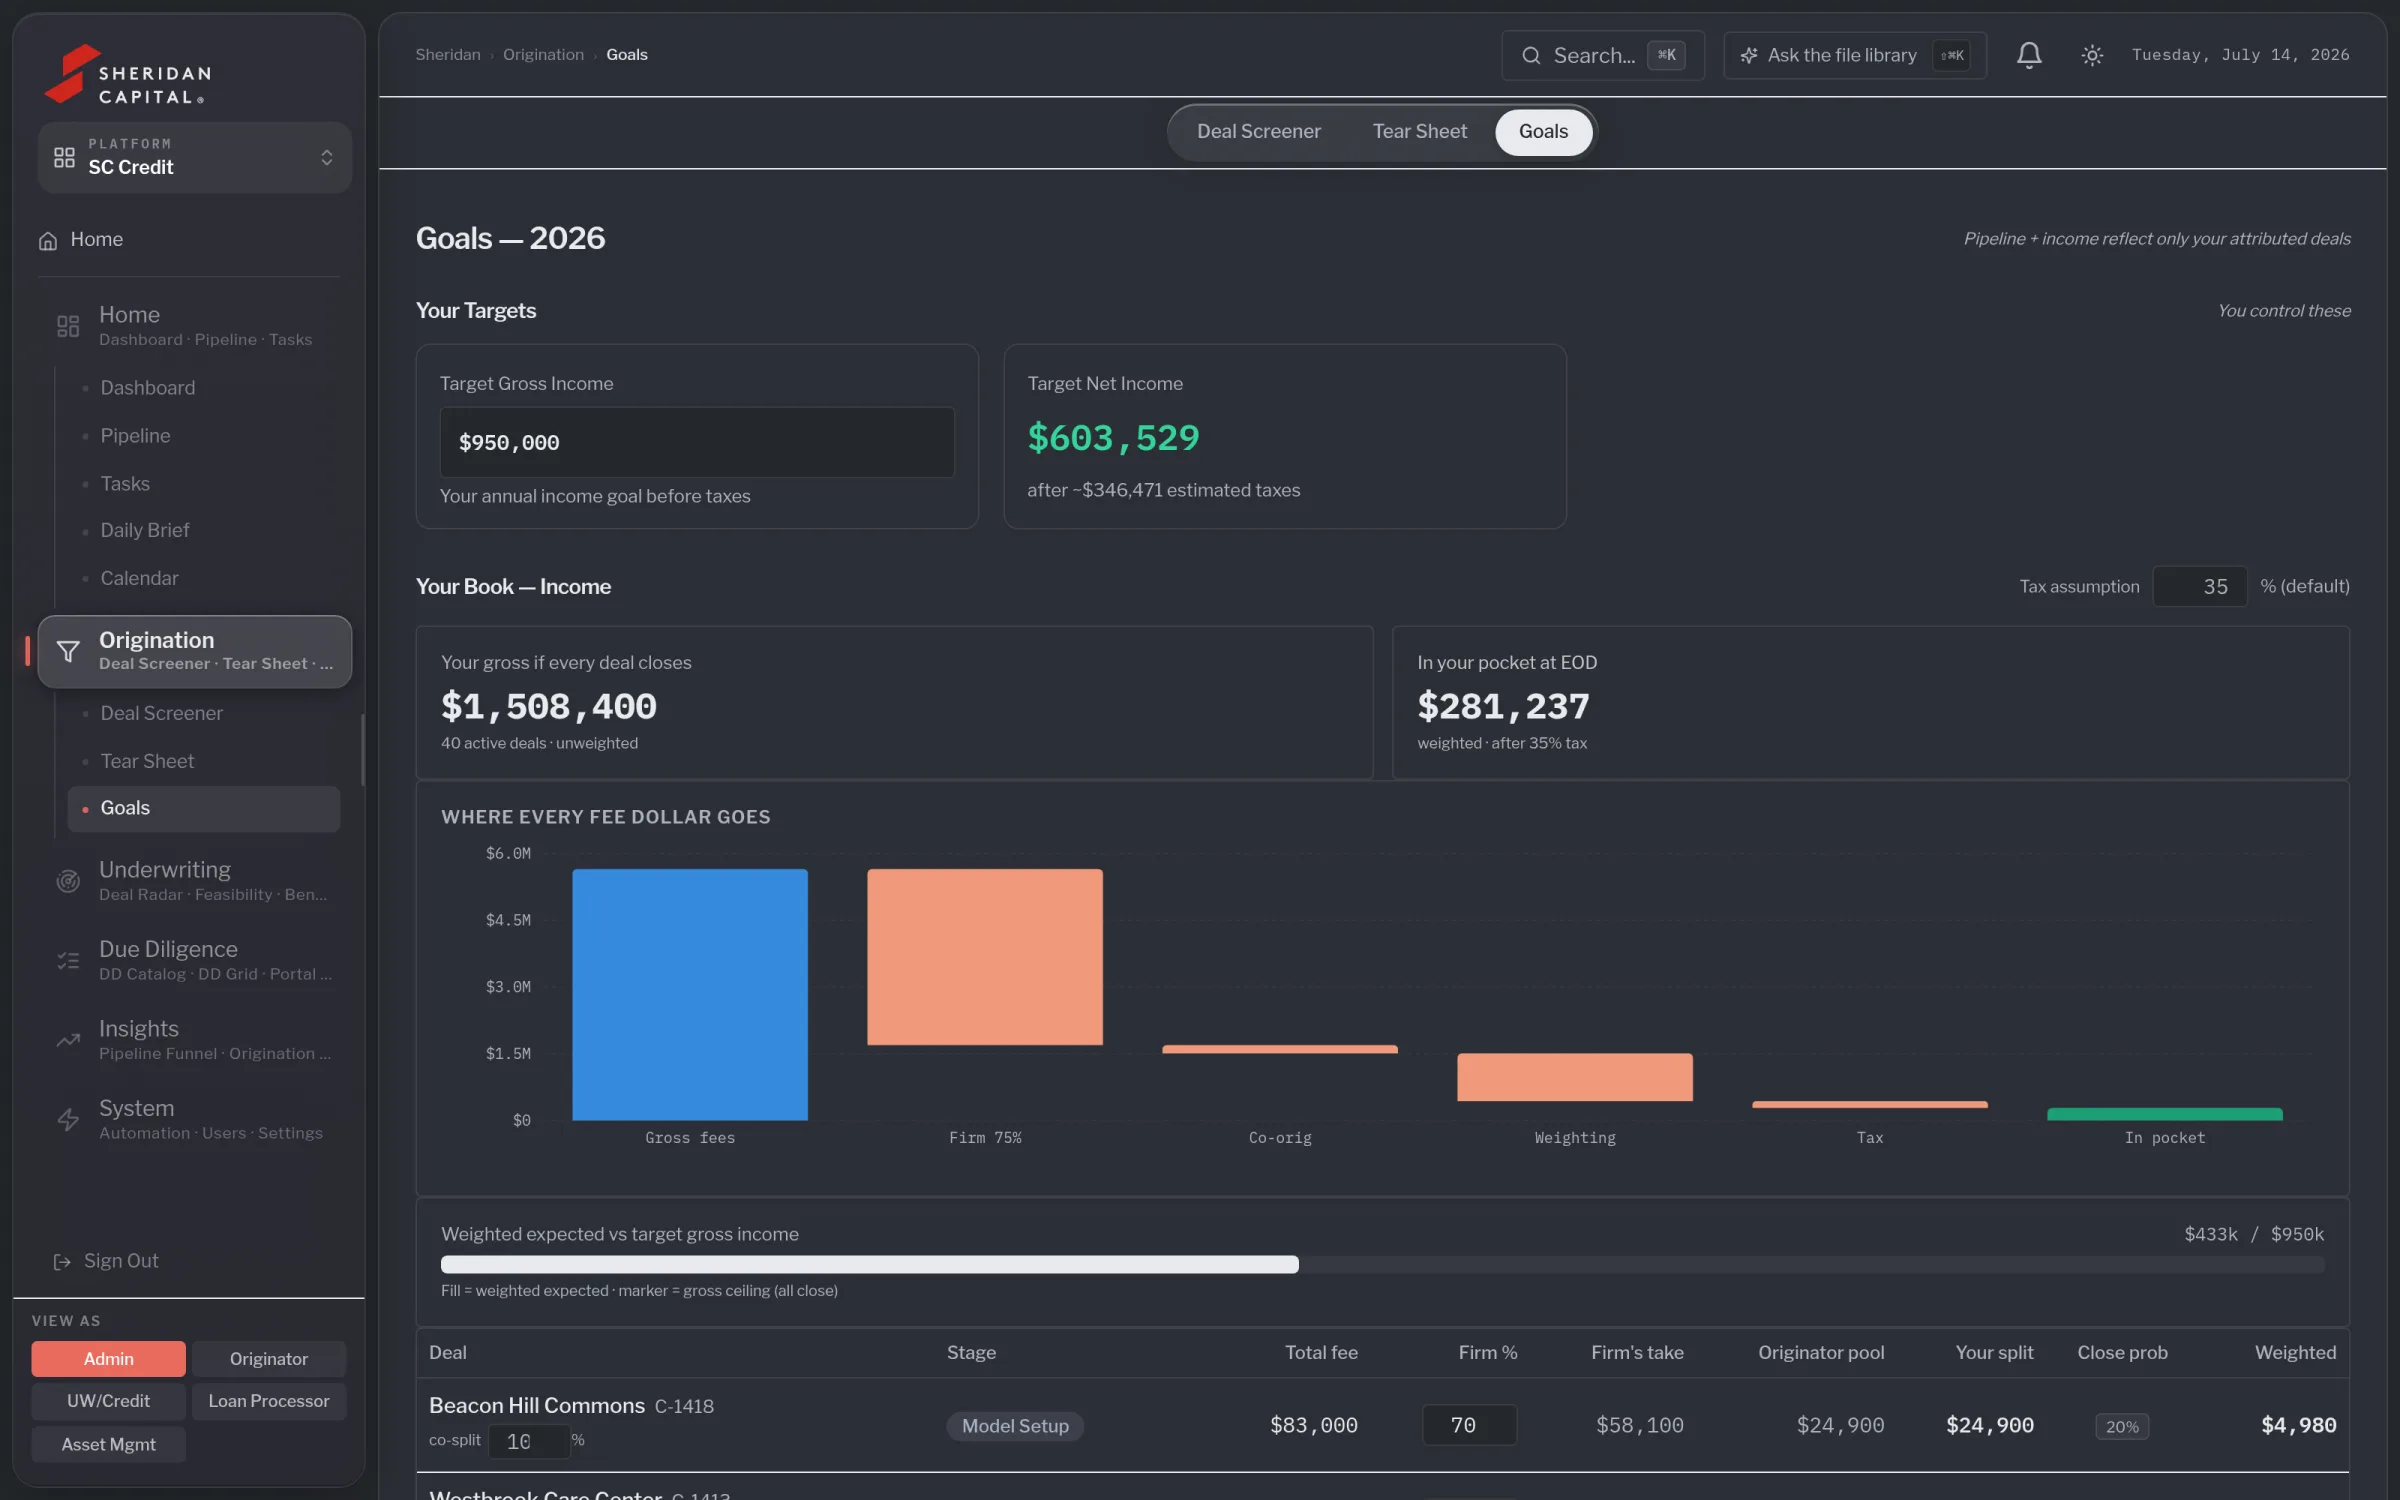Viewport: 2400px width, 1500px height.
Task: Edit the Beacon Hill Commons co-split field
Action: coord(529,1441)
